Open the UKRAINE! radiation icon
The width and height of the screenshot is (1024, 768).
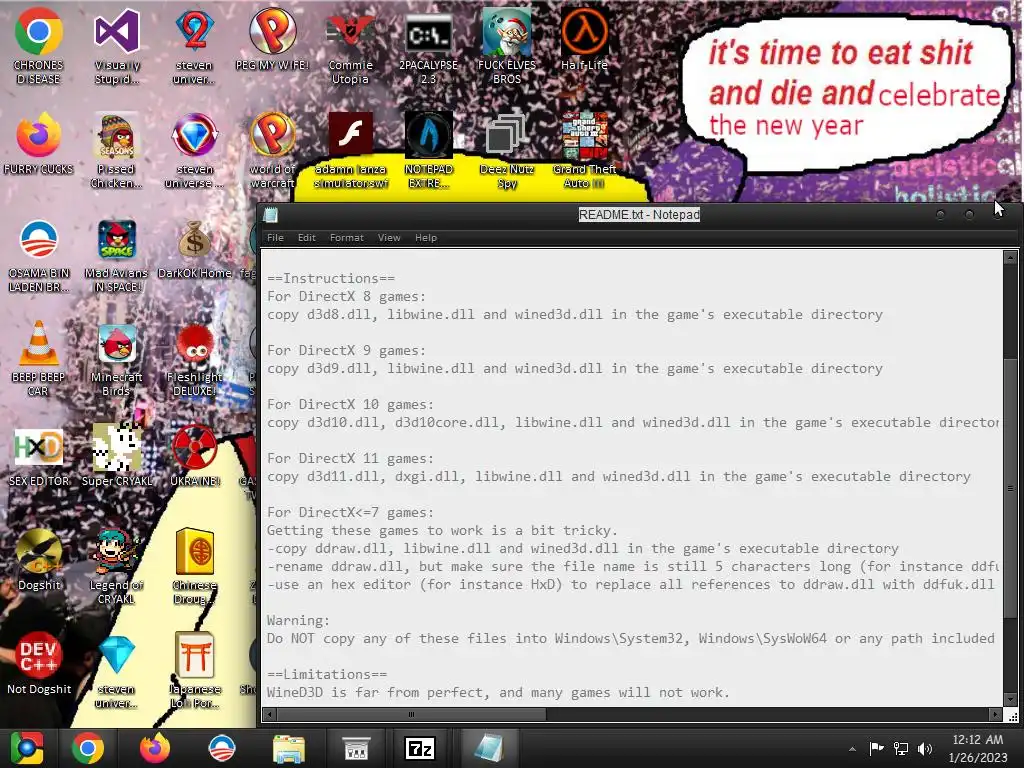(195, 456)
